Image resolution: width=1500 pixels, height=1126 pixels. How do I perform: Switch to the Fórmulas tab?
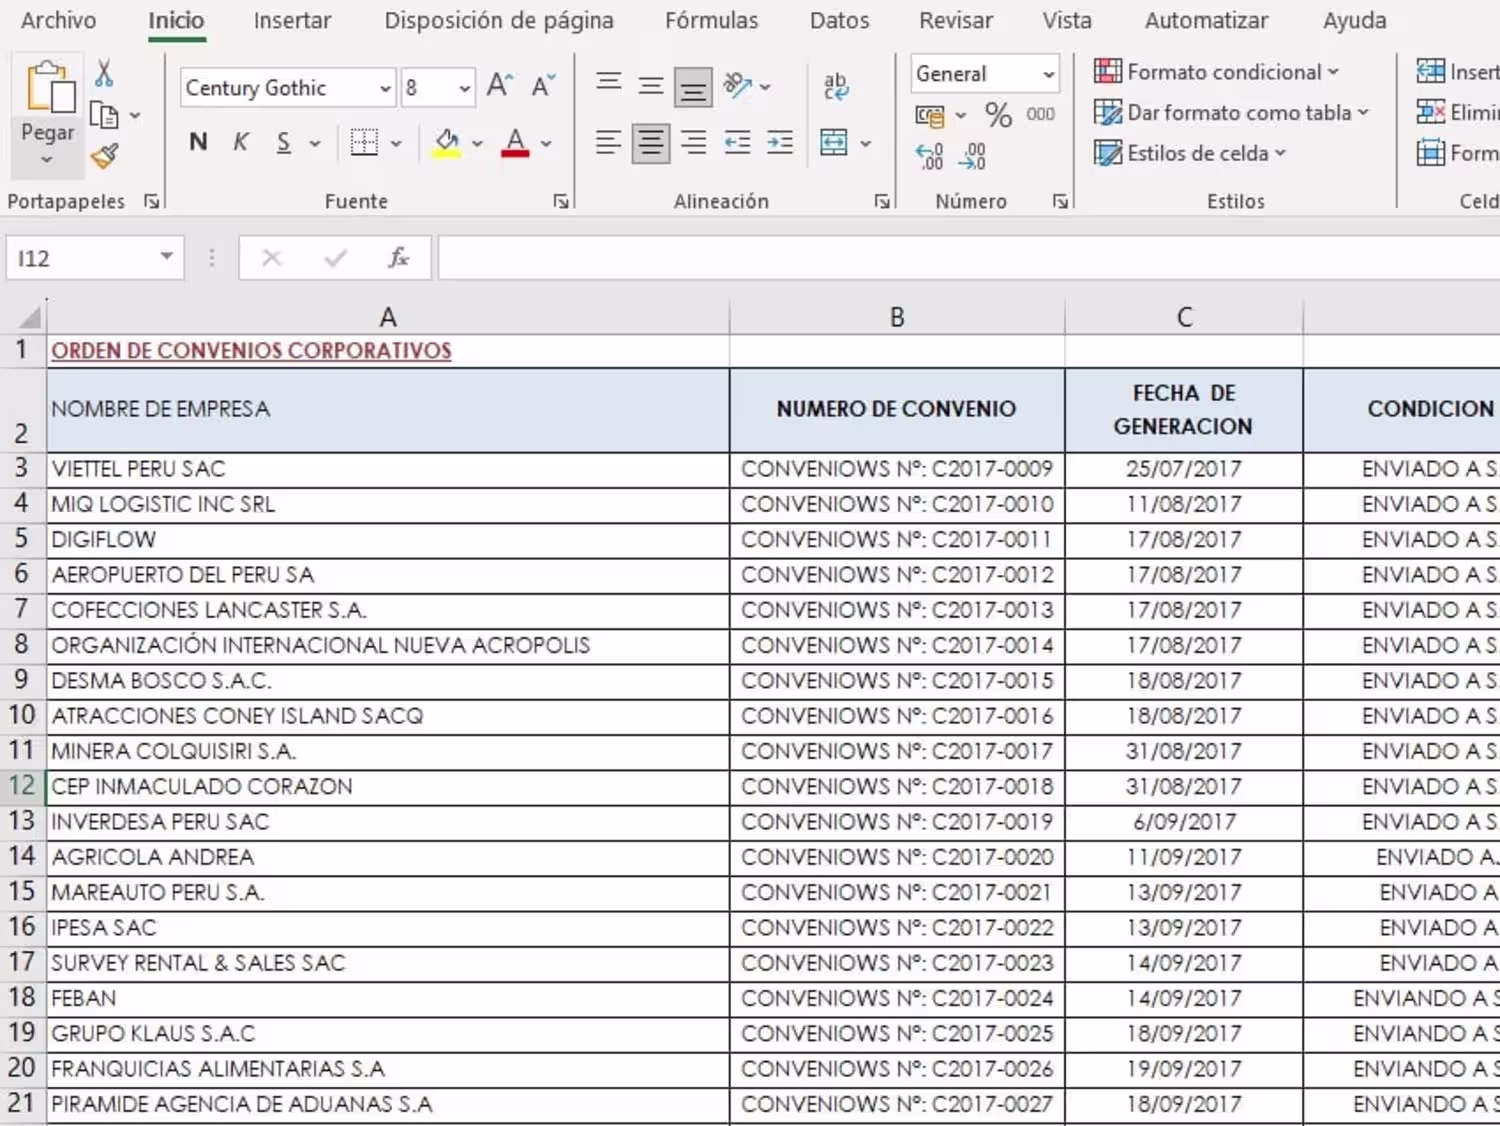click(x=712, y=20)
